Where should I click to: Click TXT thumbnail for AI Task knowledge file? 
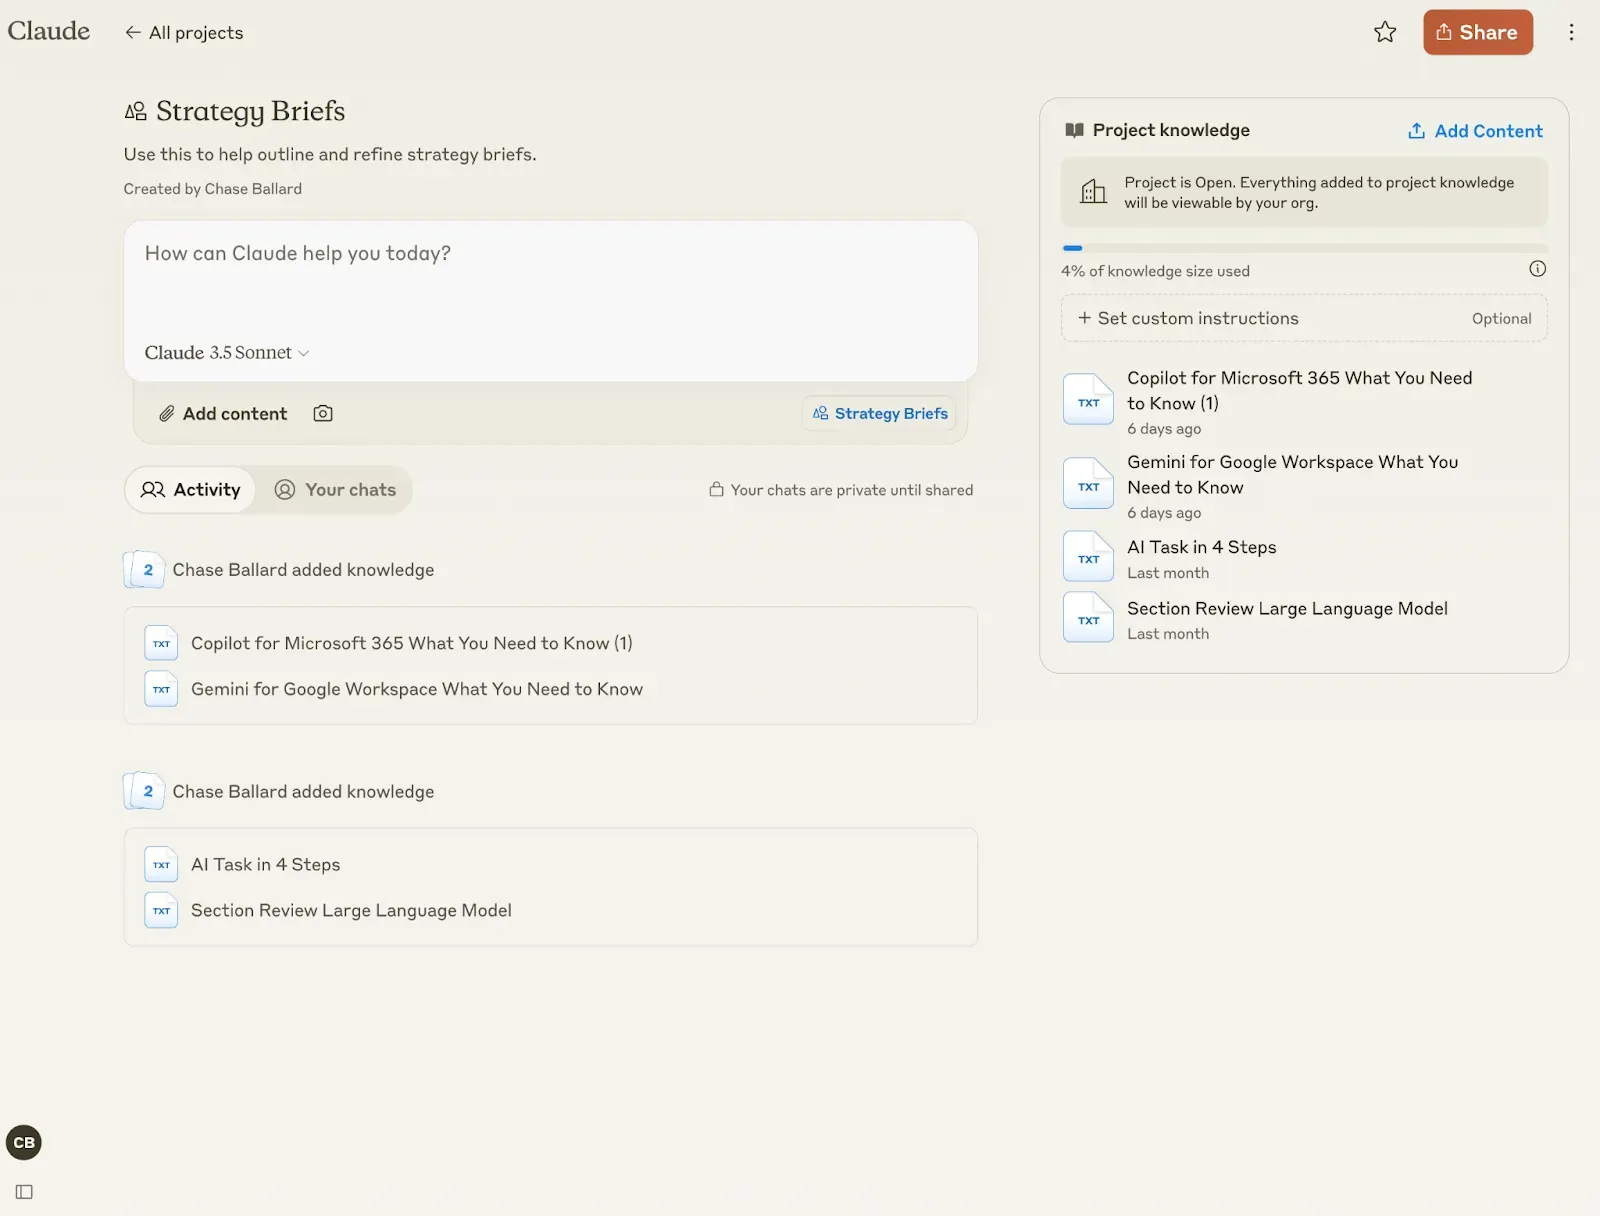[1088, 557]
